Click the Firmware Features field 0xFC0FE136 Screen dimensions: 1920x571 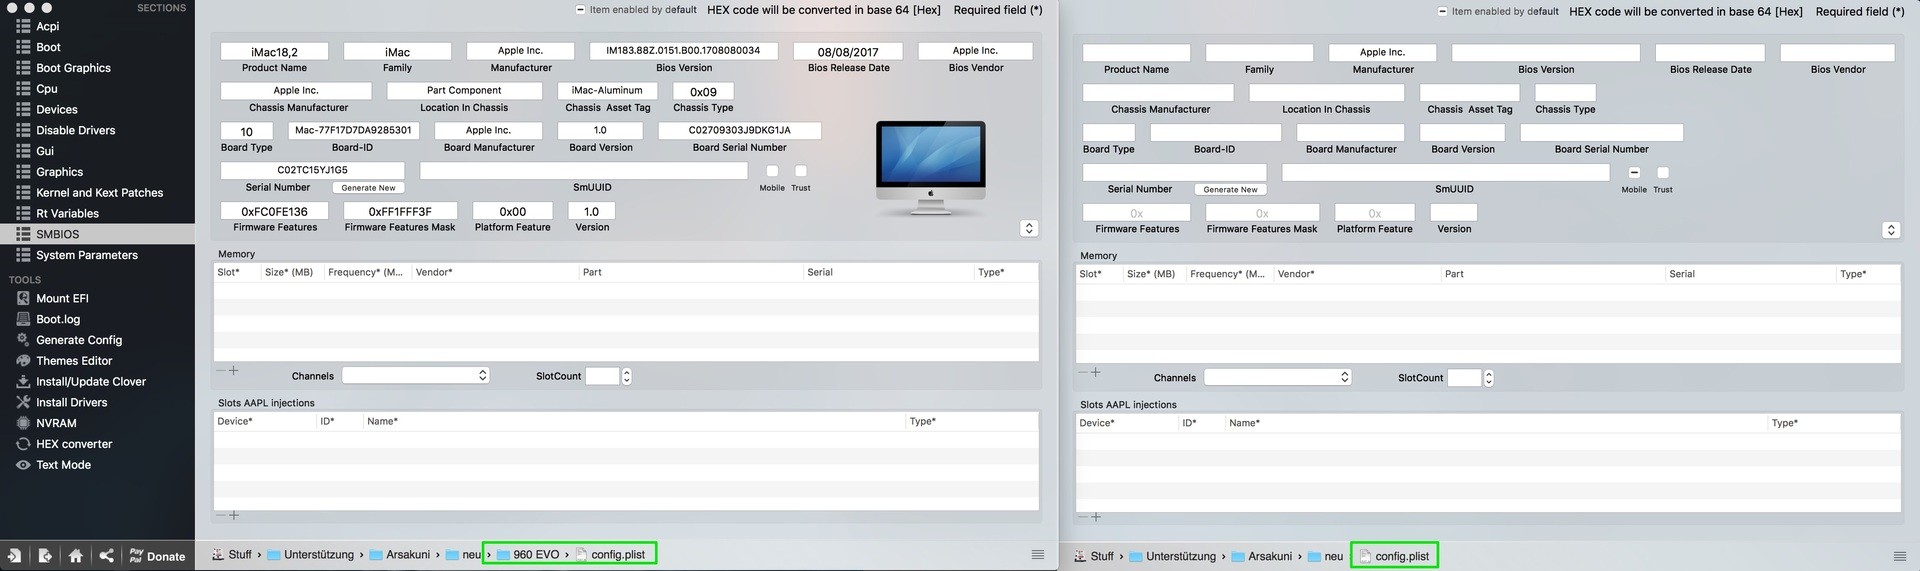point(274,211)
